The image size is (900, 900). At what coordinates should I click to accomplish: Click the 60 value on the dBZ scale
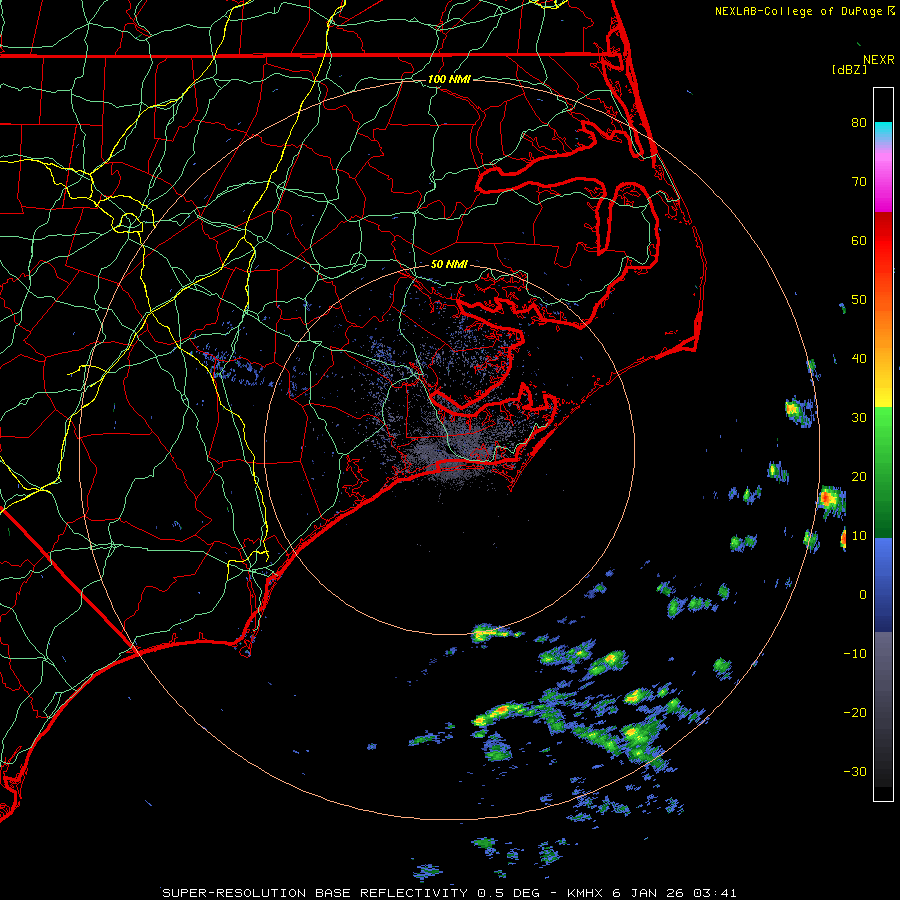coord(859,240)
